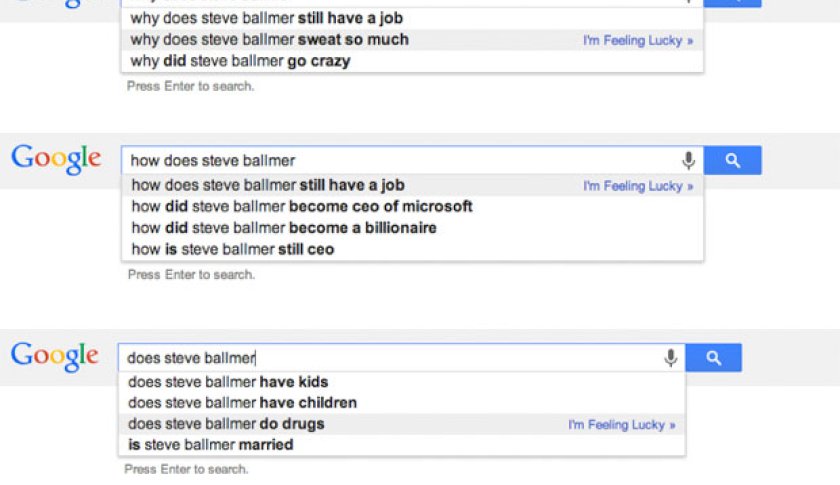Pick suggestion "why did steve ballmer go crazy"

(241, 61)
